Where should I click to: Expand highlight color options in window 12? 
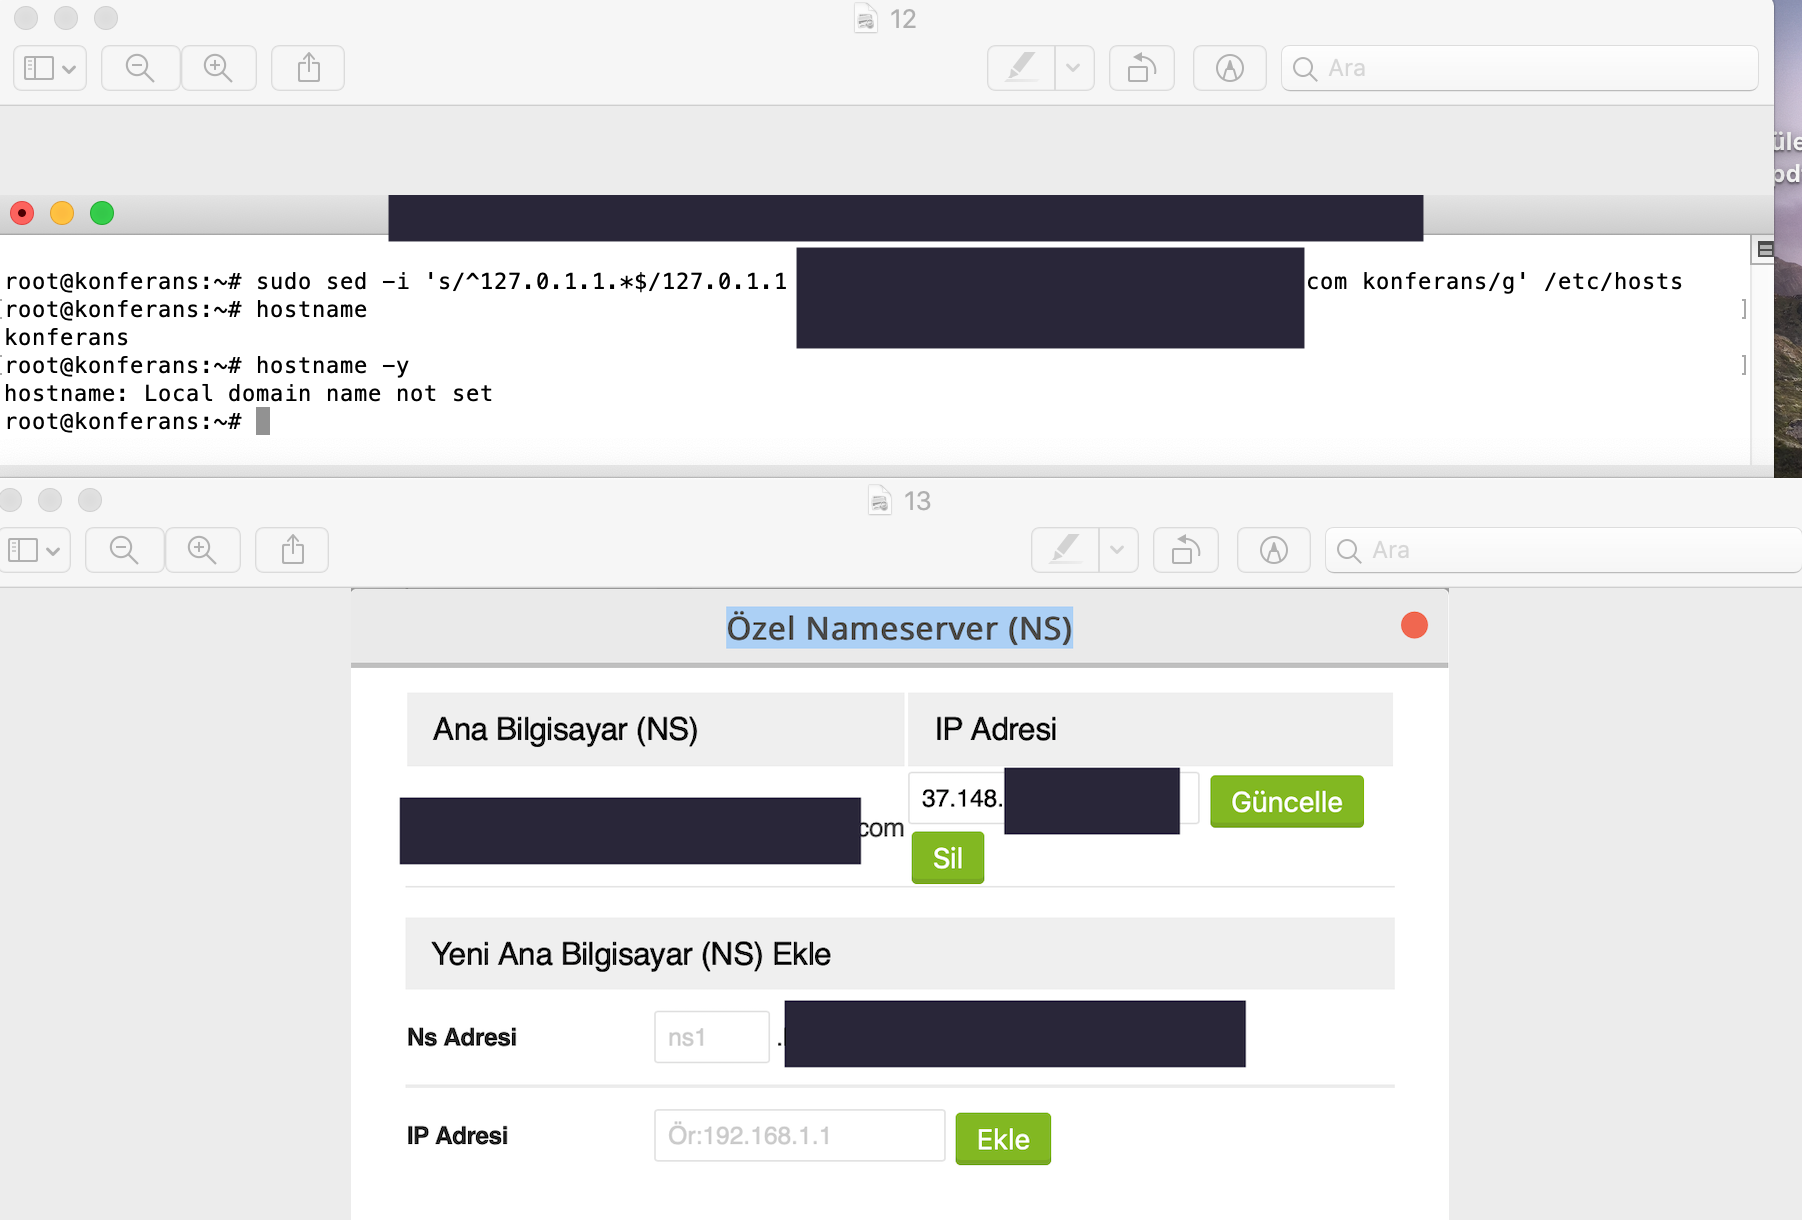1074,68
